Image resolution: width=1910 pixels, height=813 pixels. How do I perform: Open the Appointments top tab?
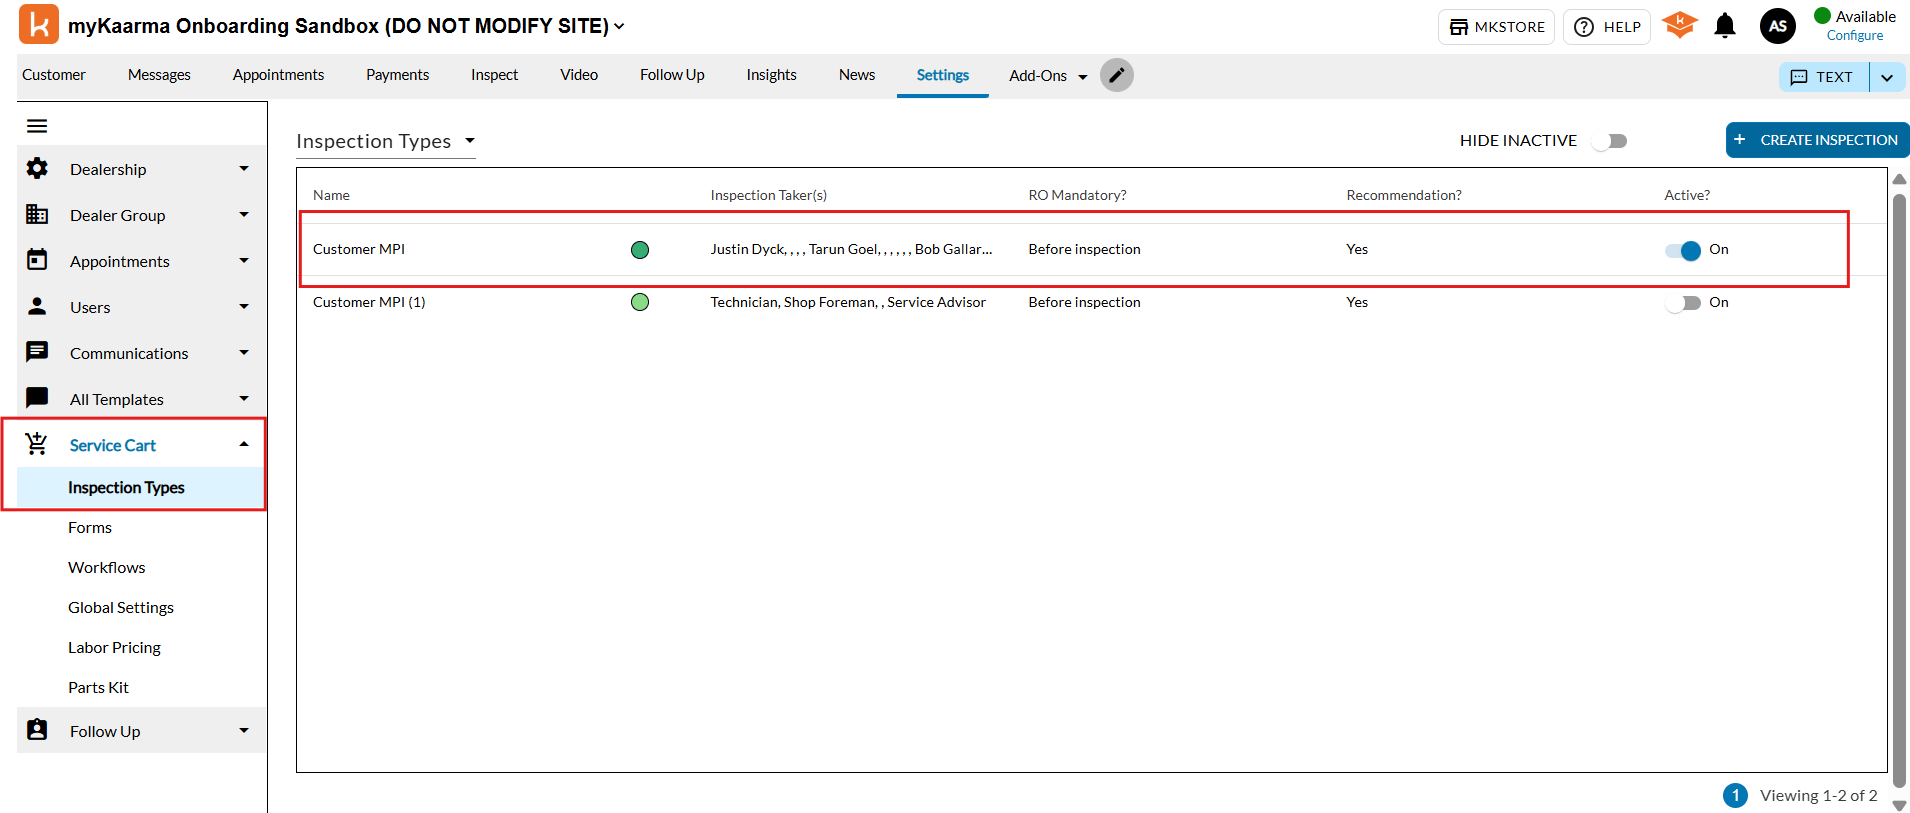tap(278, 75)
